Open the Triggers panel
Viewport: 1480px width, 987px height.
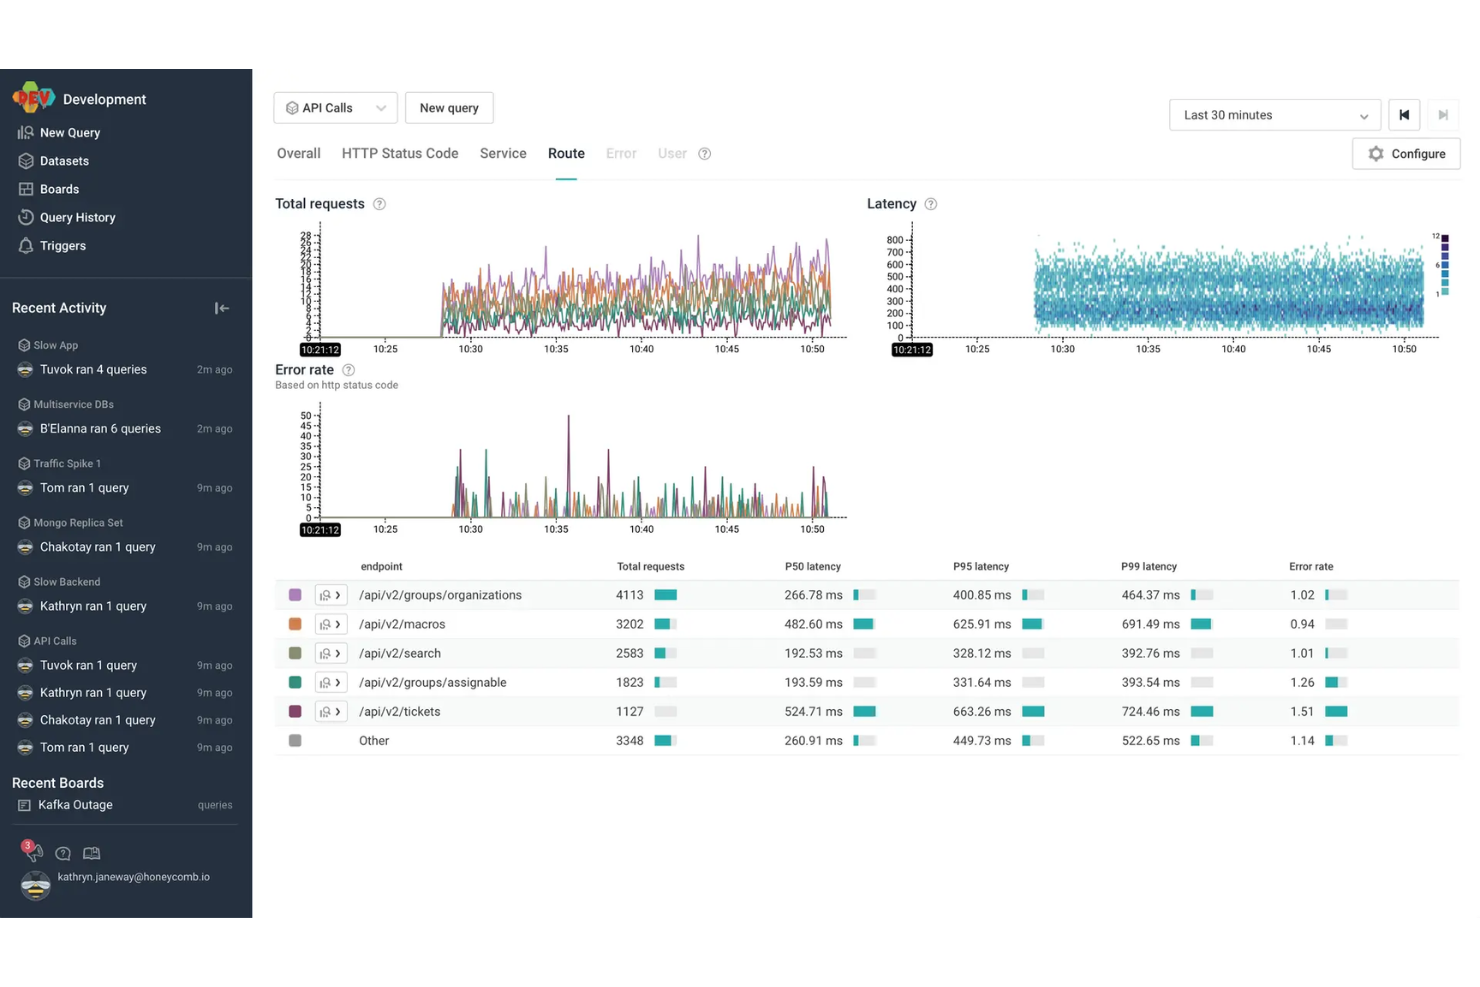click(26, 246)
